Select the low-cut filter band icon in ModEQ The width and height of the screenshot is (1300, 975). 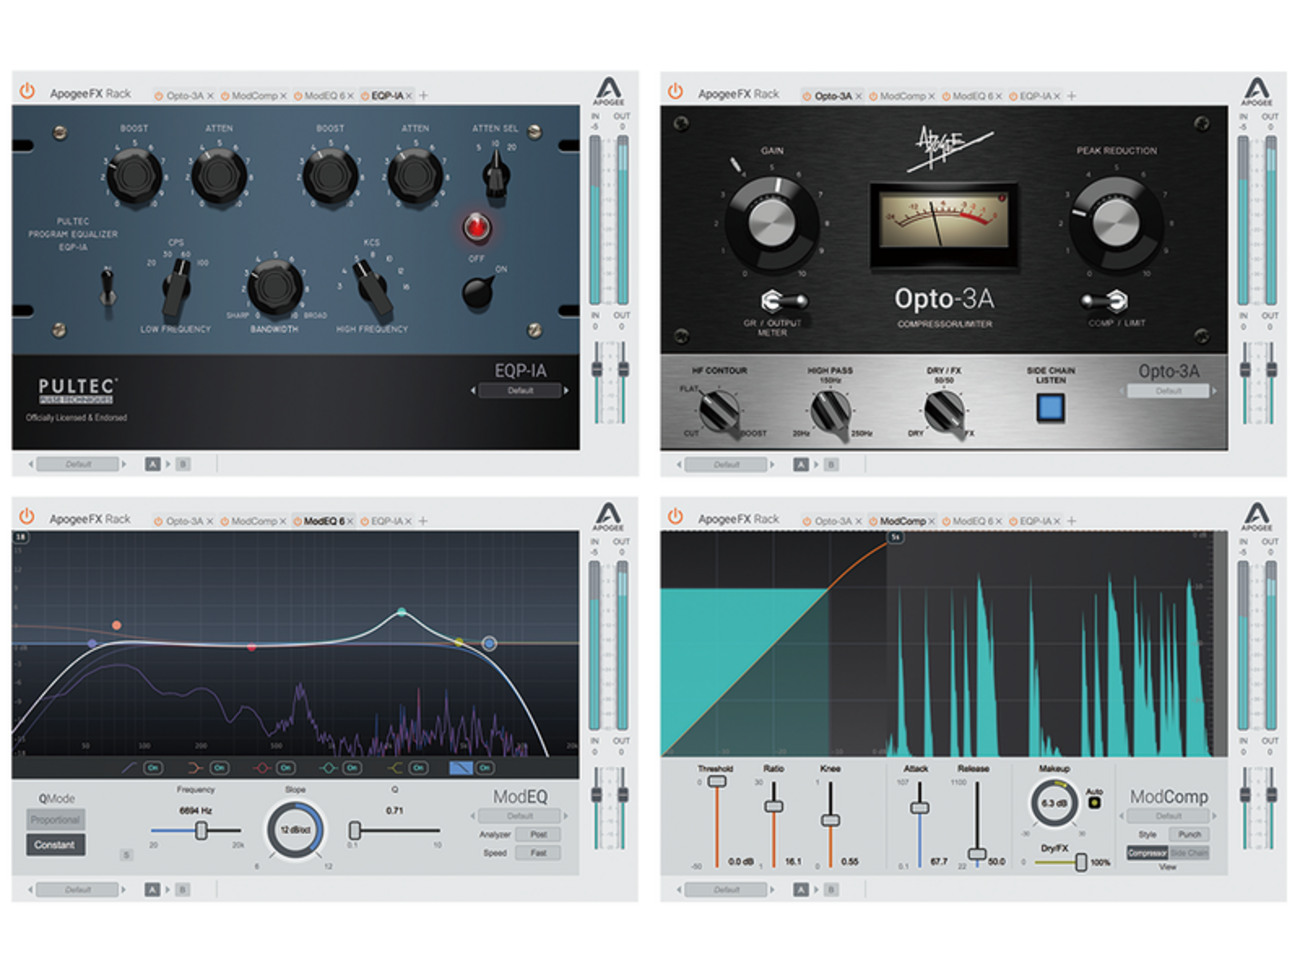tap(130, 768)
